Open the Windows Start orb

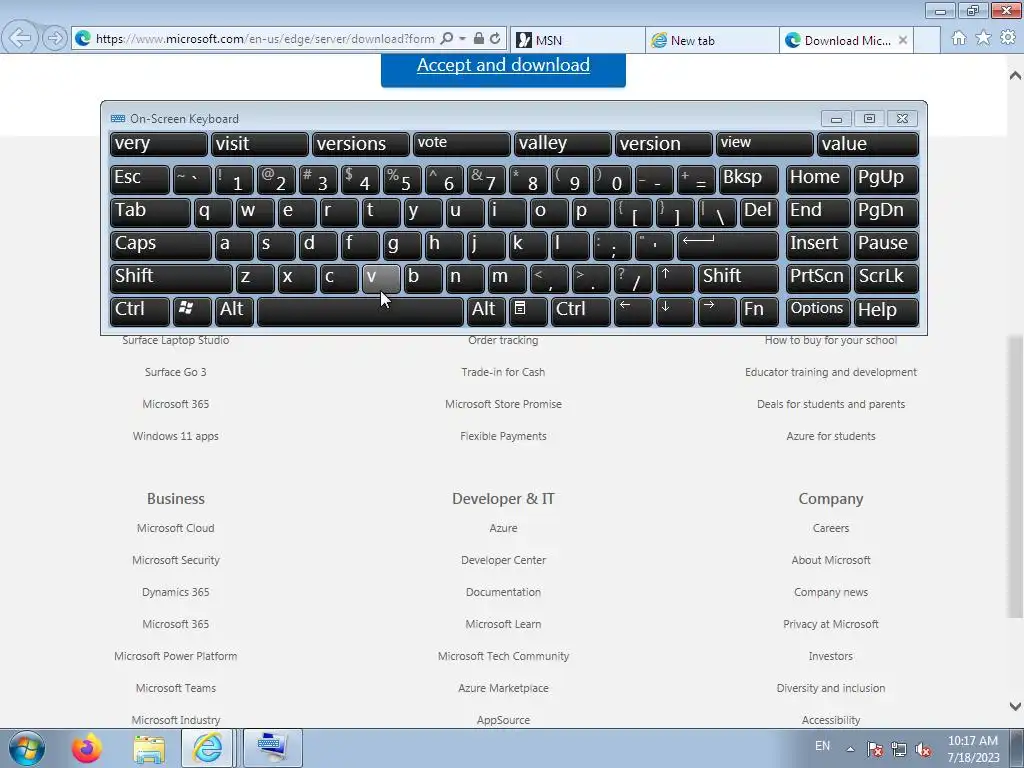(x=27, y=748)
